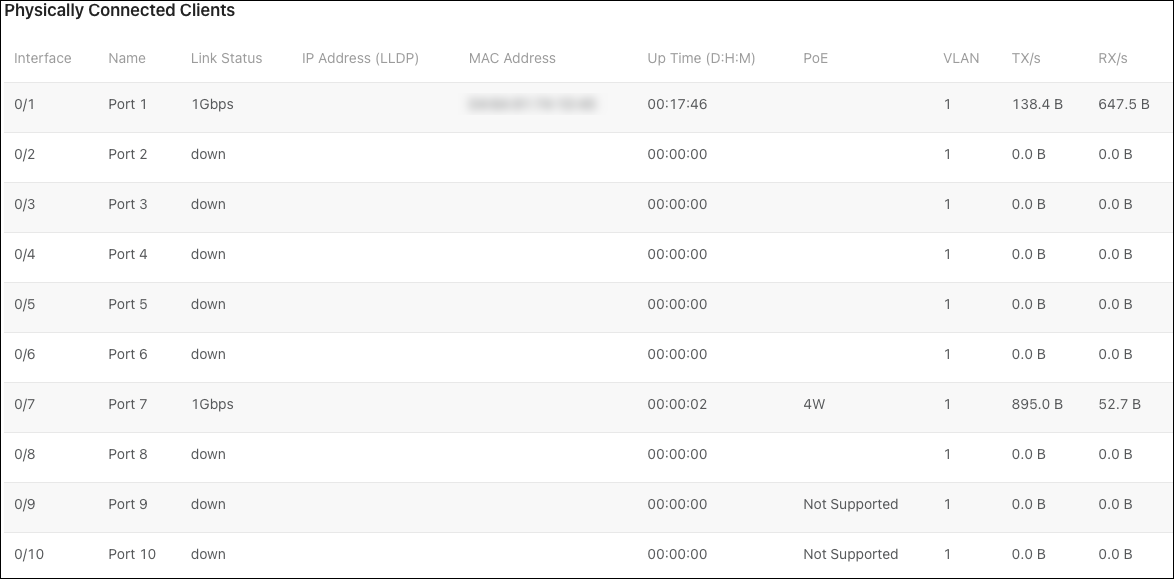Select interface 0/7 row
The height and width of the screenshot is (579, 1174).
click(587, 404)
